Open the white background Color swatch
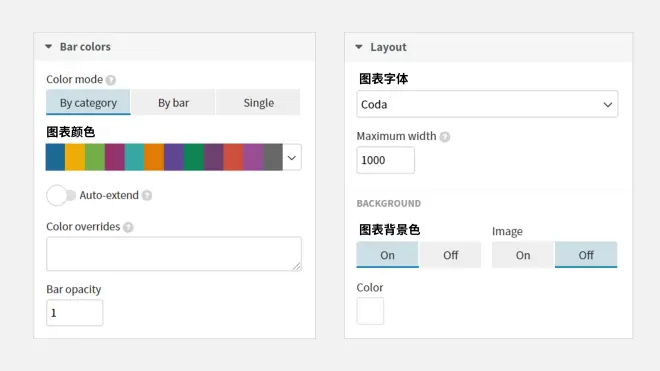 click(x=370, y=311)
